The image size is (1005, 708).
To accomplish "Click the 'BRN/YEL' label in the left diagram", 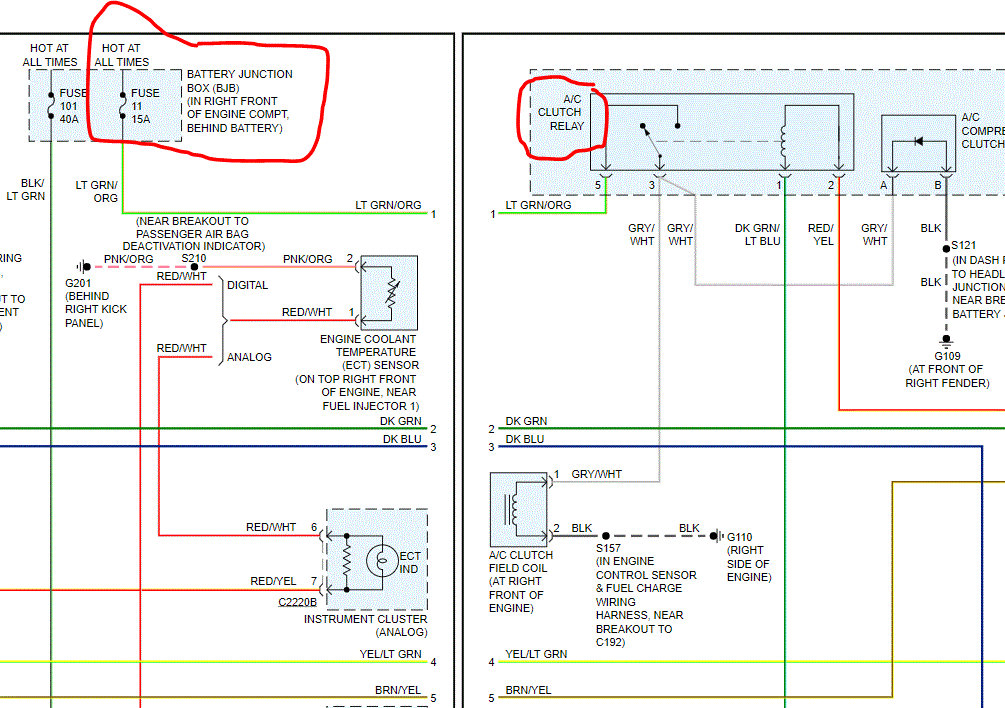I will pyautogui.click(x=398, y=690).
